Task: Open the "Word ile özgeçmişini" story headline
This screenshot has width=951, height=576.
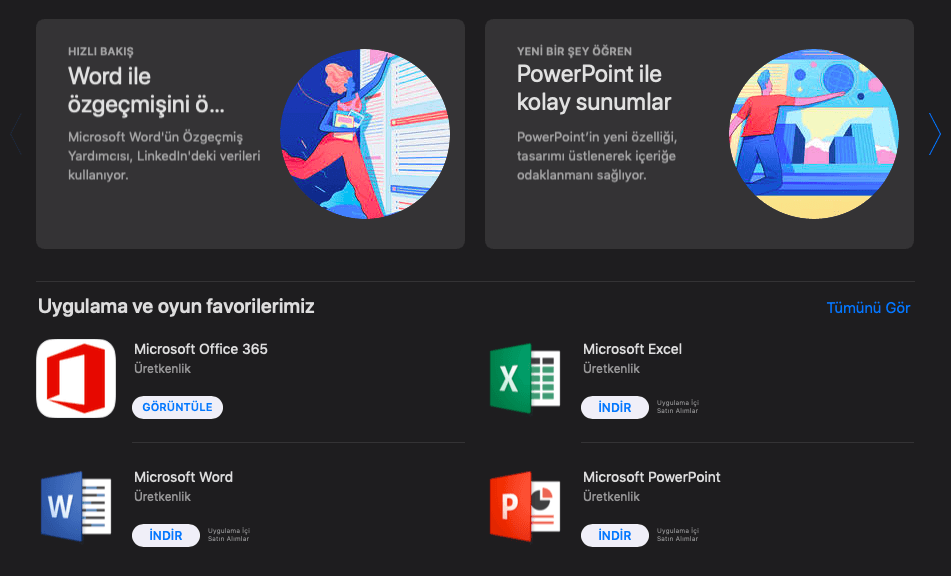Action: 146,89
